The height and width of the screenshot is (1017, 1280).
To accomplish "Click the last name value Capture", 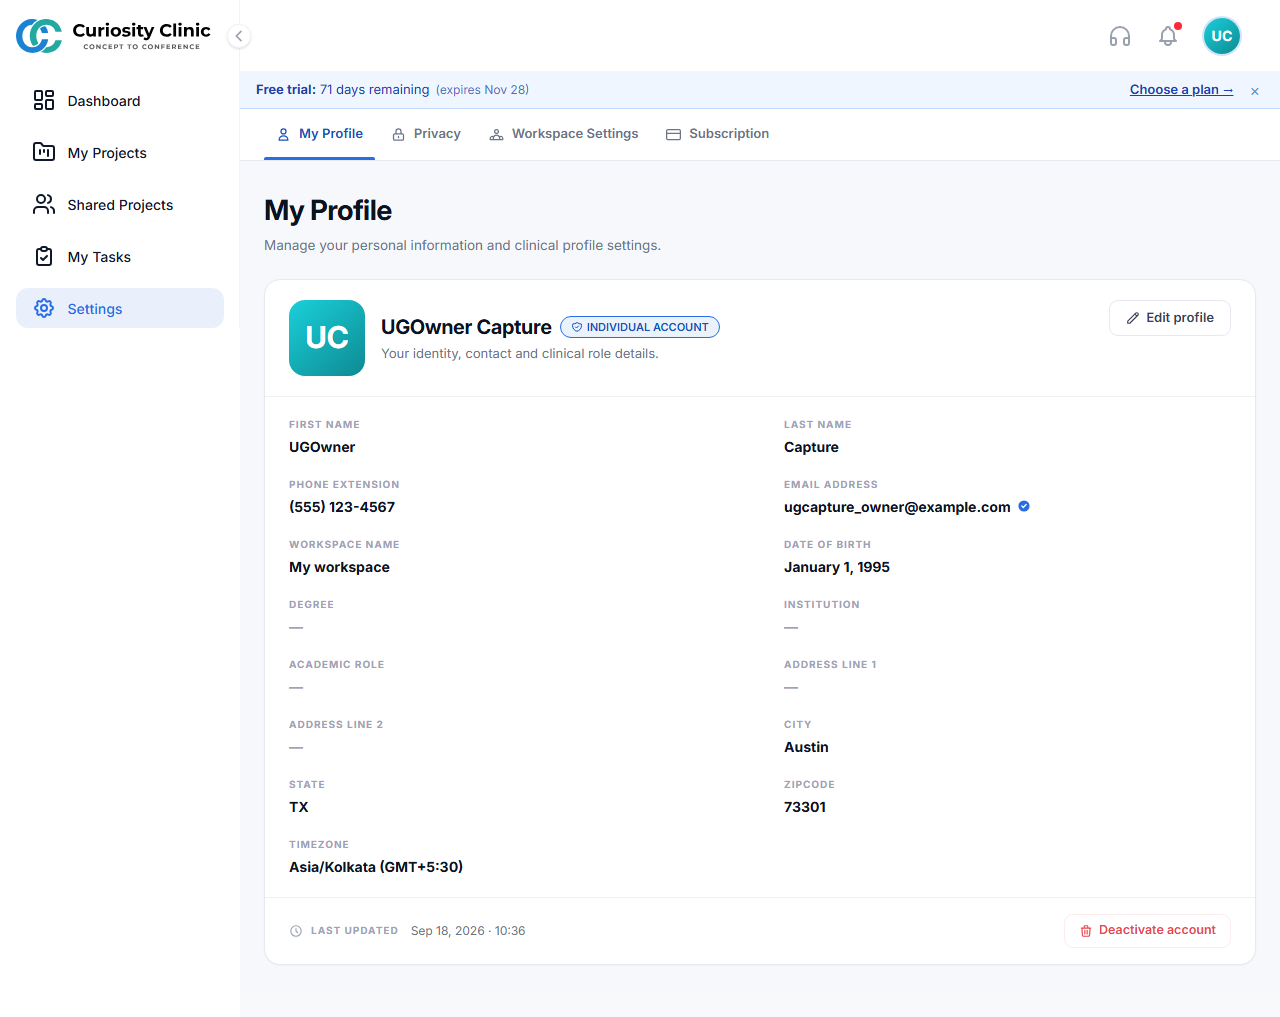I will (811, 447).
